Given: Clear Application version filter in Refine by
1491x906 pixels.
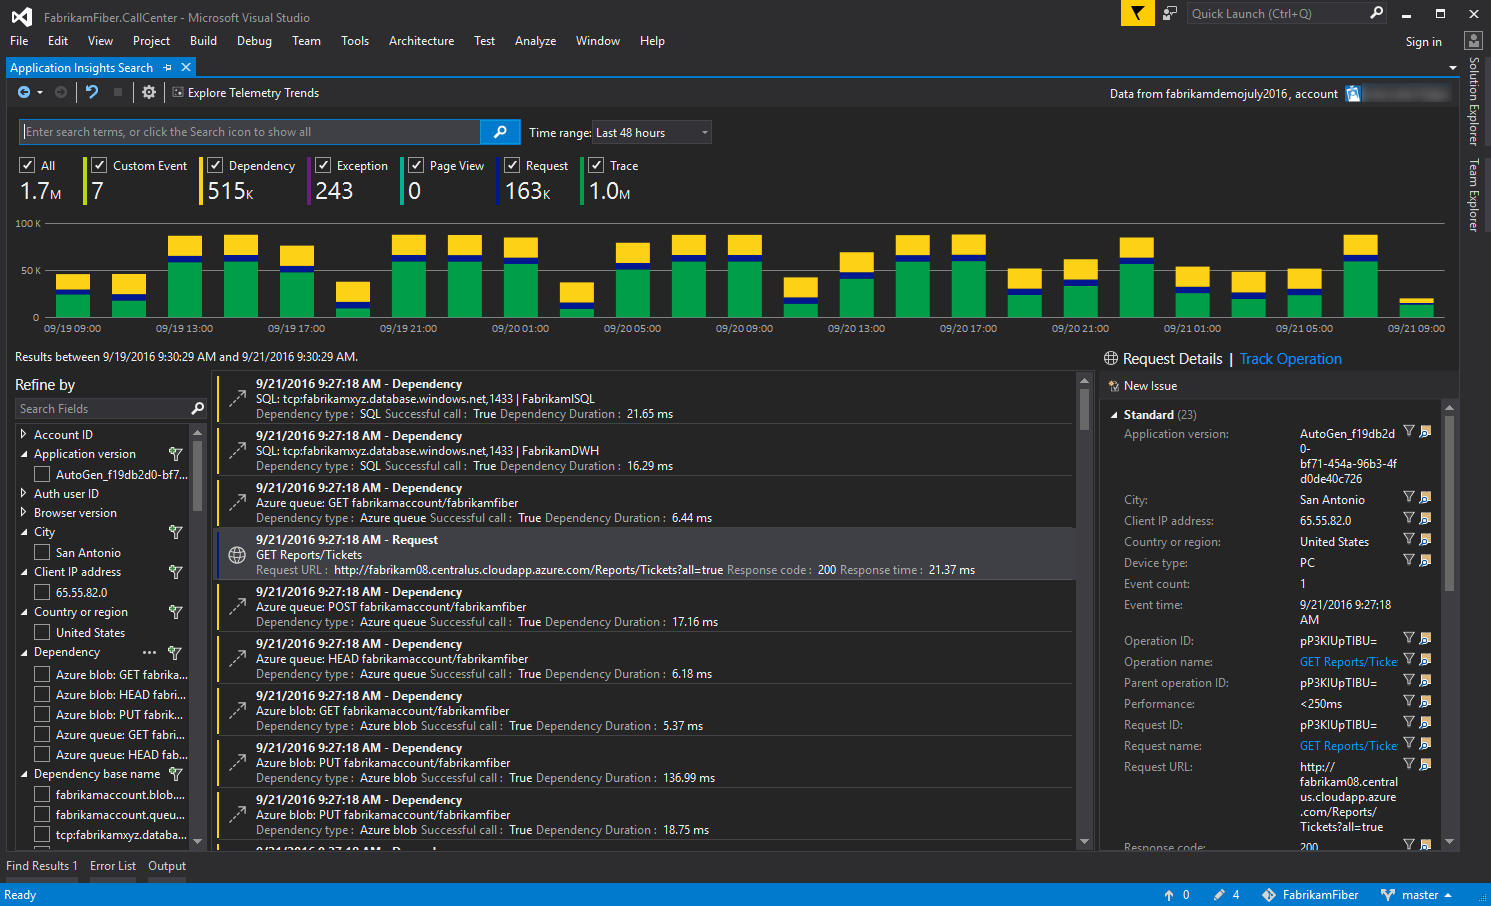Looking at the screenshot, I should [x=175, y=454].
